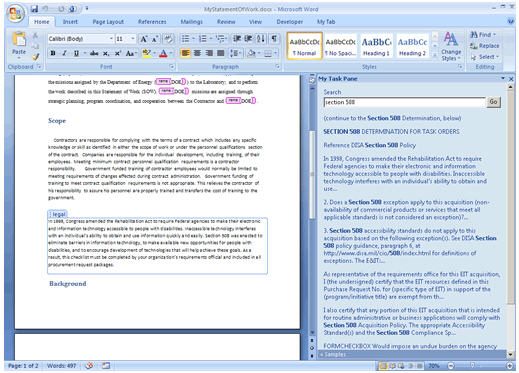The height and width of the screenshot is (373, 519).
Task: Click Replace in Editing group
Action: coord(484,46)
